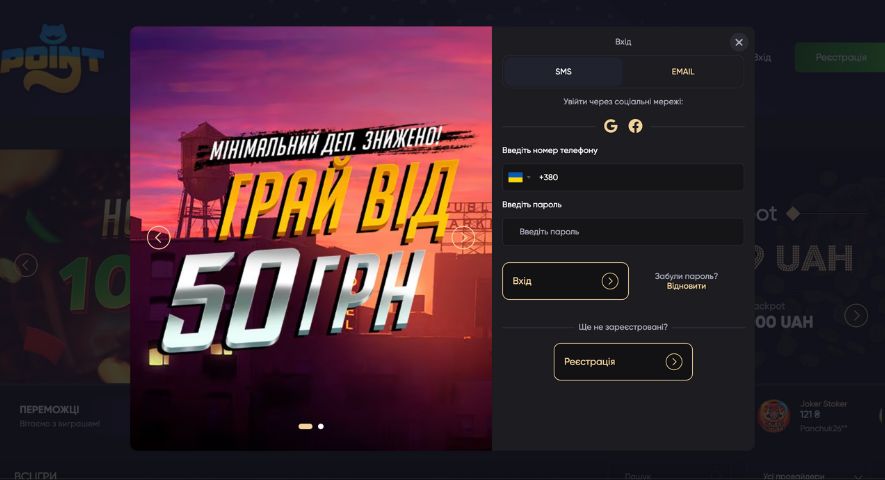The width and height of the screenshot is (885, 480).
Task: Sign in with the Google icon
Action: coord(610,126)
